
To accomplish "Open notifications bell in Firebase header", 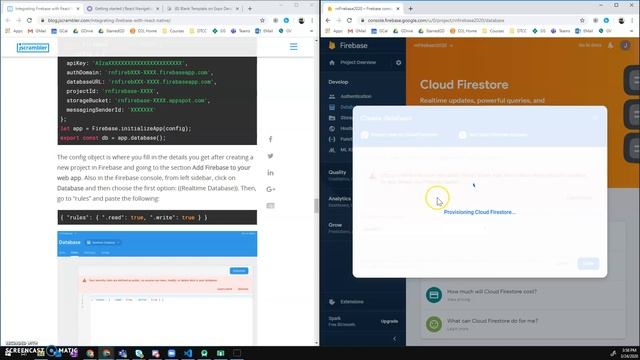I will (611, 45).
